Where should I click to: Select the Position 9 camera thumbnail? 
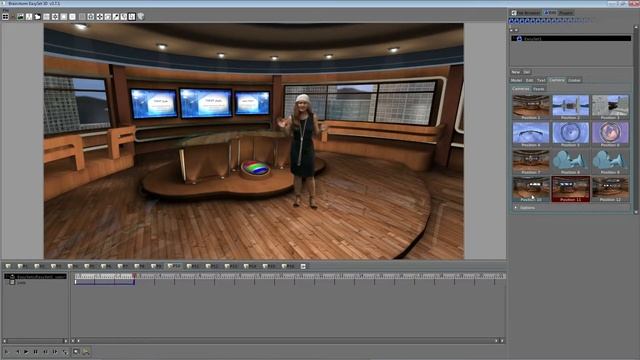tap(610, 162)
